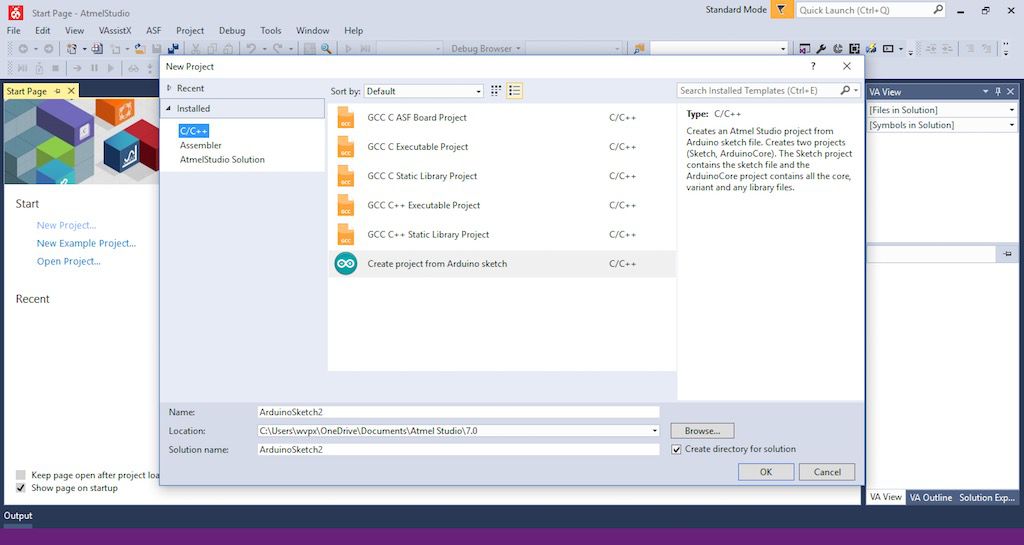Click the New Example Project toolbar icon
The width and height of the screenshot is (1024, 545).
(x=97, y=49)
